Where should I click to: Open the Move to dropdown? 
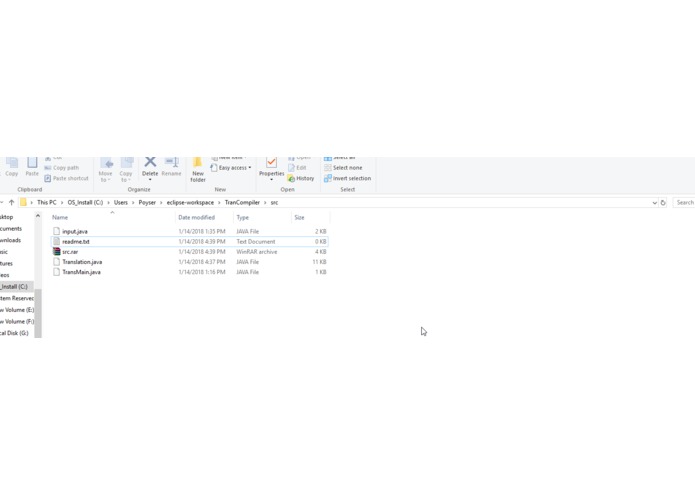tap(105, 169)
